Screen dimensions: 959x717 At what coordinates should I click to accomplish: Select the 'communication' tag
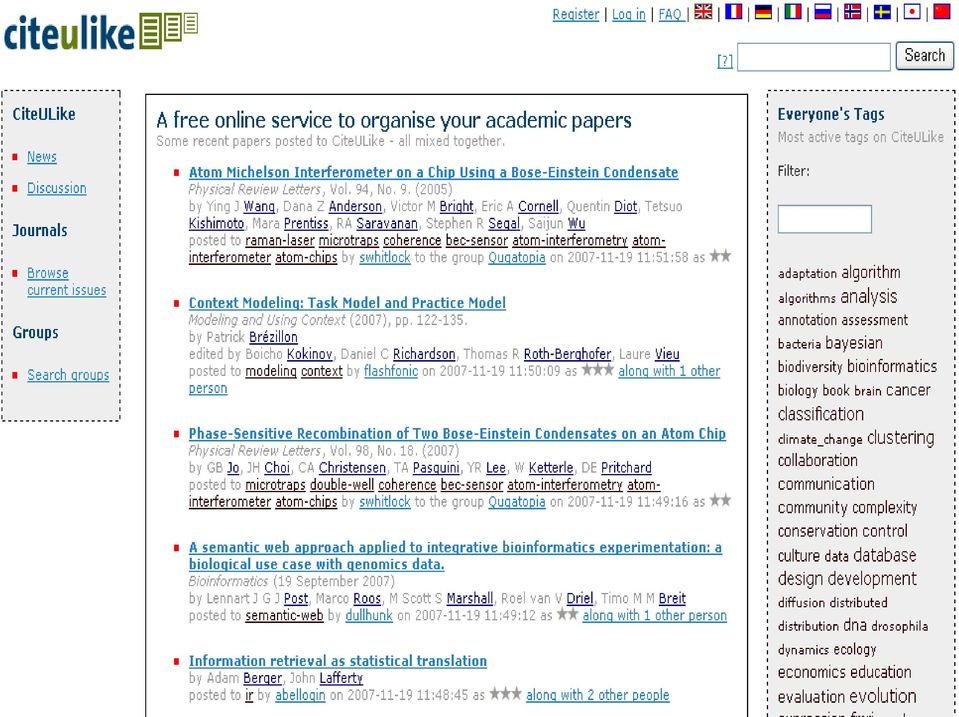pos(826,485)
